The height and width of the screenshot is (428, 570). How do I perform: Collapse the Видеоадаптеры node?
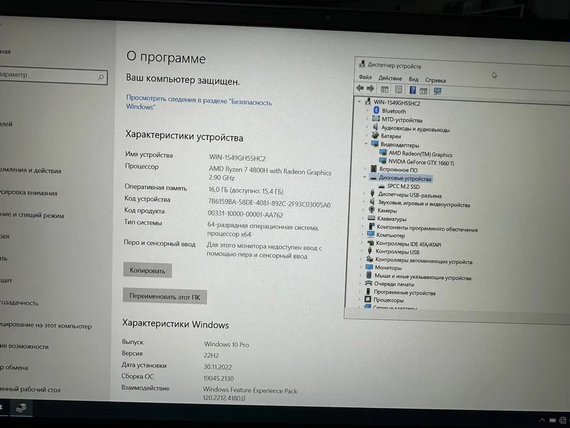[x=366, y=143]
